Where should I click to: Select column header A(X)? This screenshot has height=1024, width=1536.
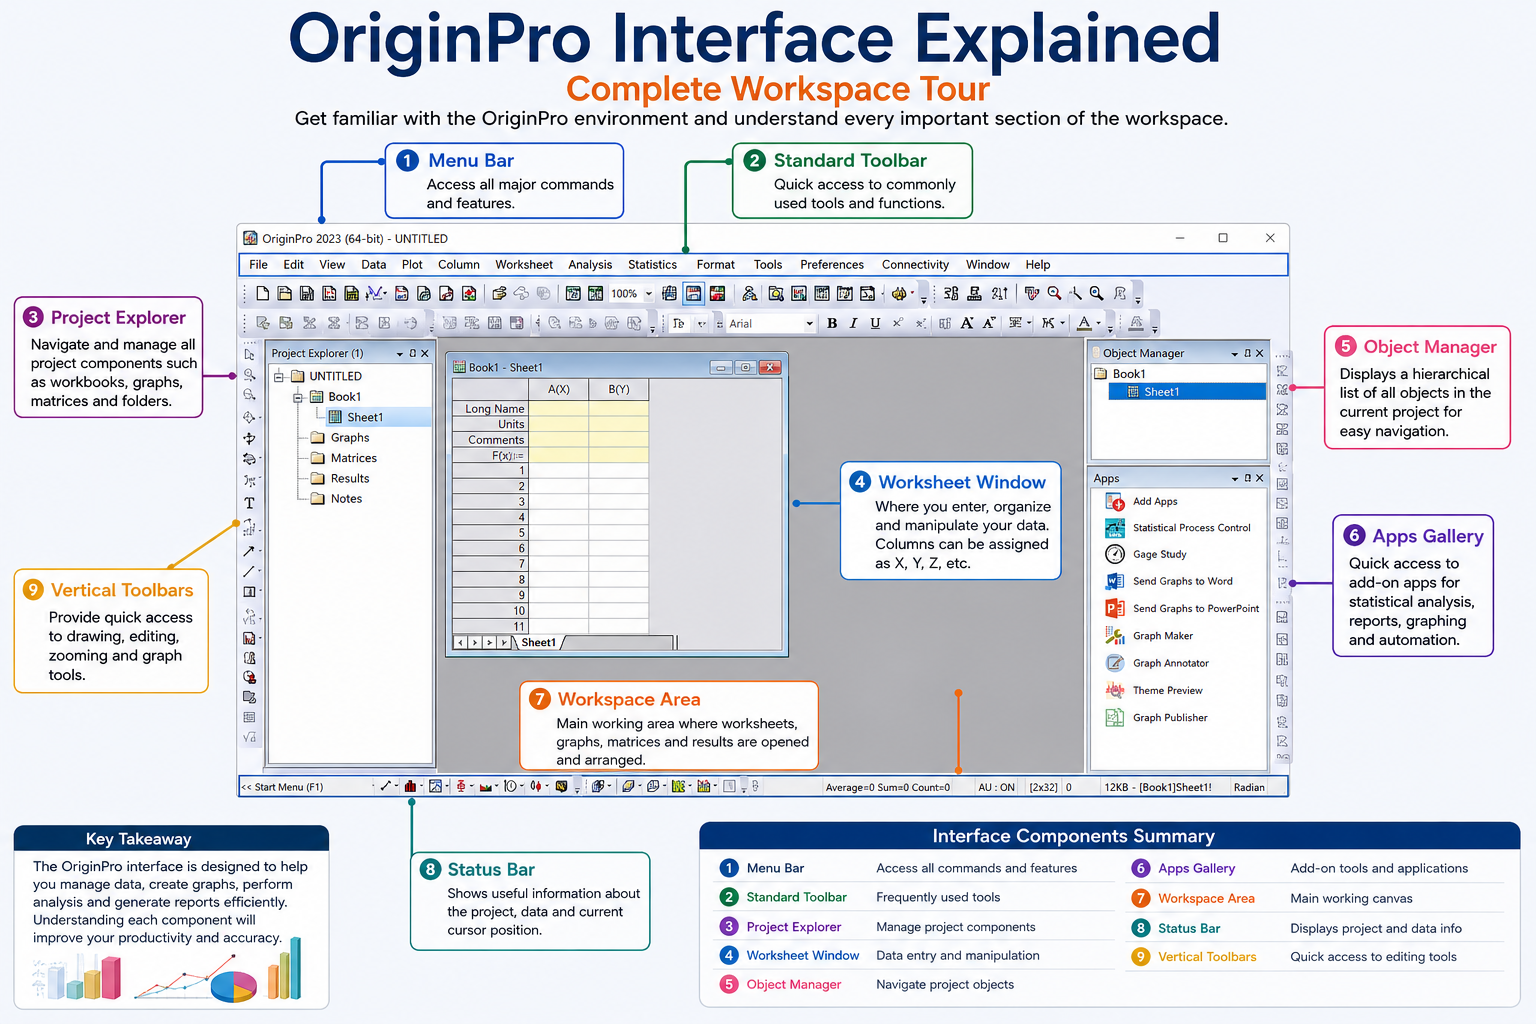(559, 389)
